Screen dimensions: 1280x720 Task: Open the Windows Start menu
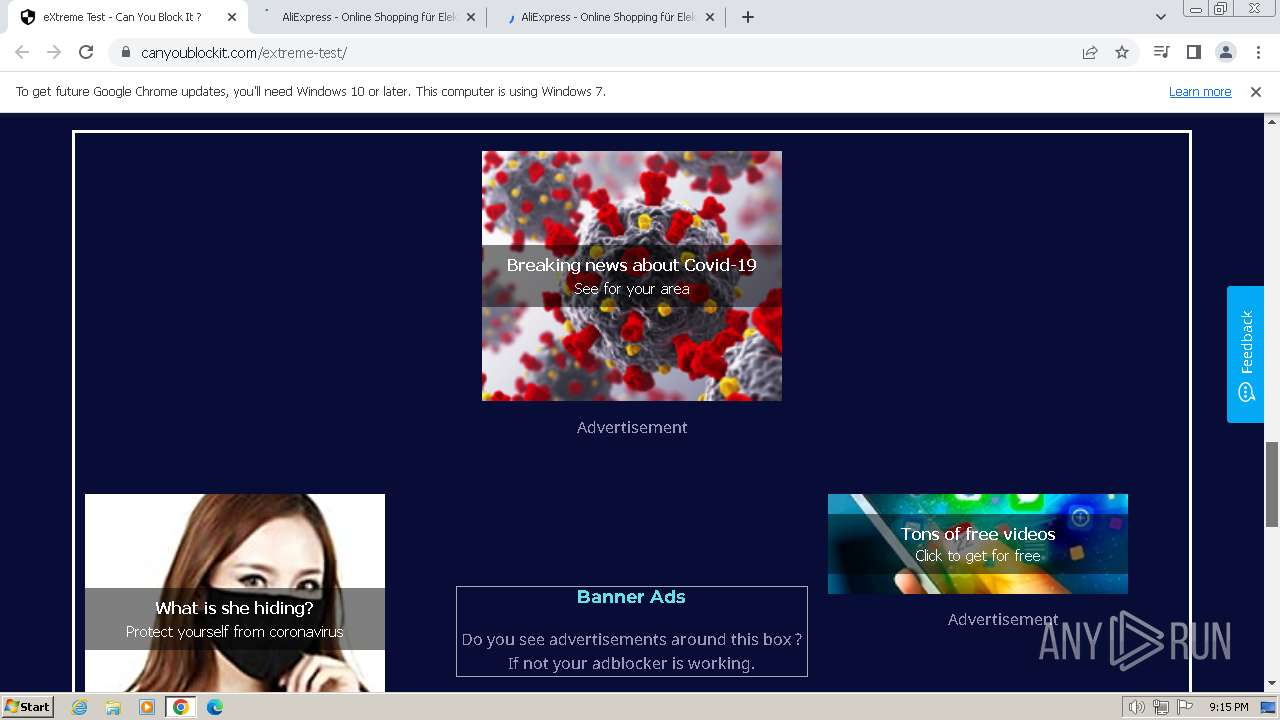[x=28, y=707]
